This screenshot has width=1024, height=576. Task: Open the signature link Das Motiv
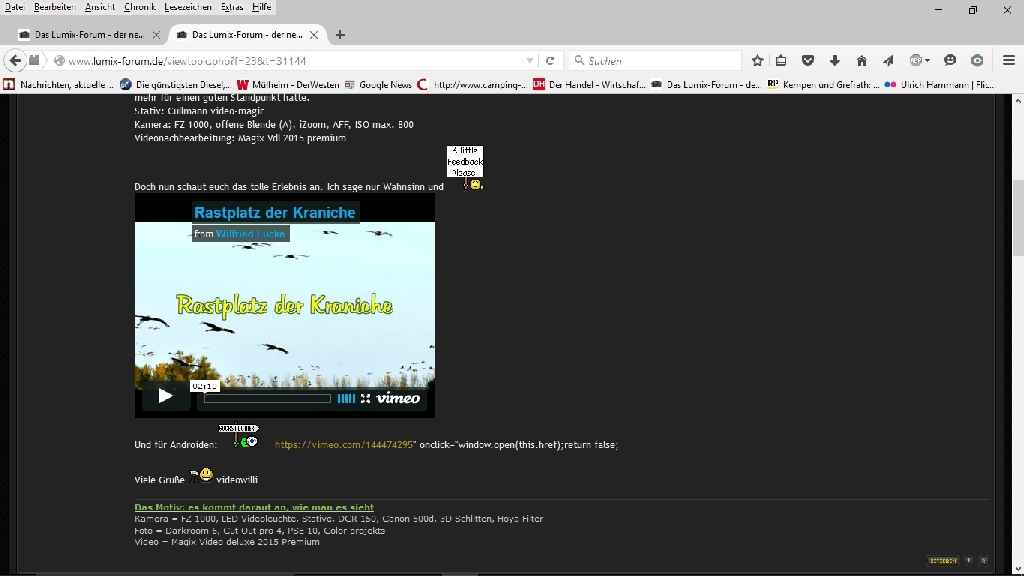click(x=254, y=507)
